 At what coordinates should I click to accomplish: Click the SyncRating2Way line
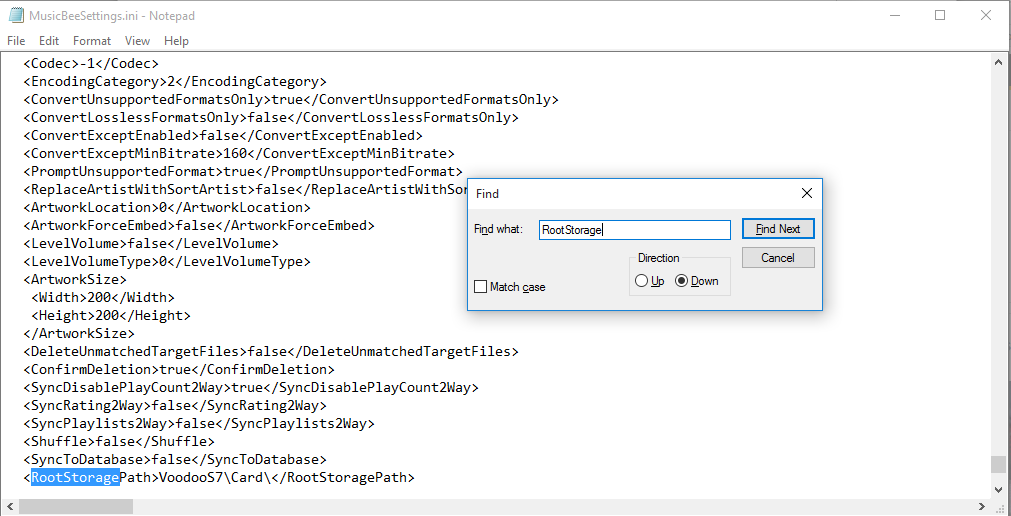tap(175, 406)
